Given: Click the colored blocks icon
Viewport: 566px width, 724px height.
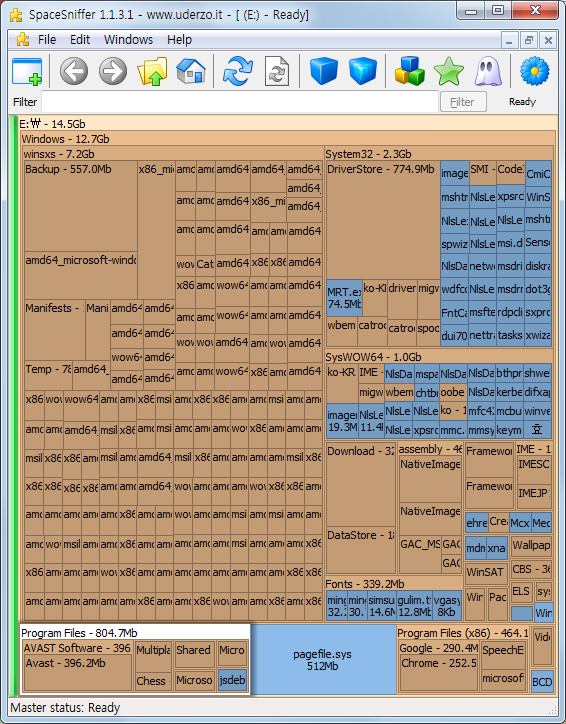Looking at the screenshot, I should [409, 71].
